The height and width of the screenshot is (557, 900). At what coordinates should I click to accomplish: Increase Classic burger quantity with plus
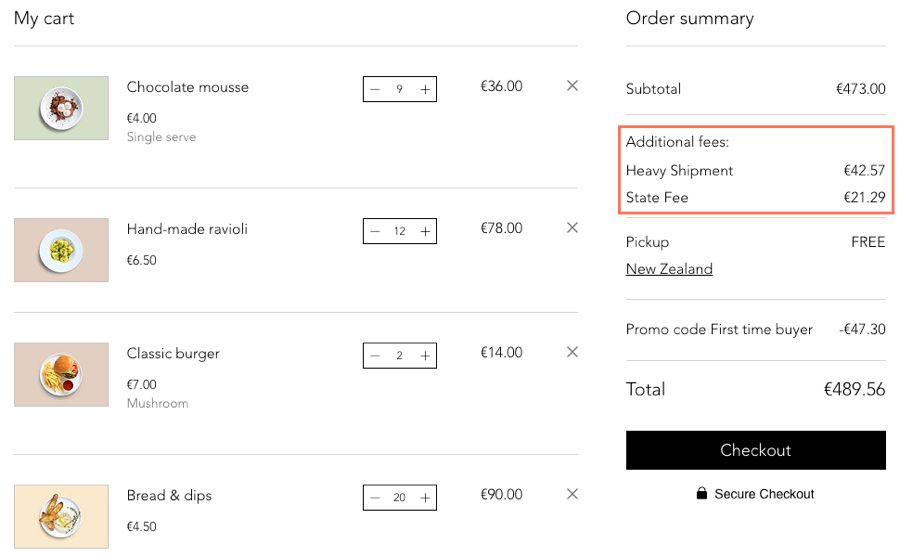click(x=425, y=356)
